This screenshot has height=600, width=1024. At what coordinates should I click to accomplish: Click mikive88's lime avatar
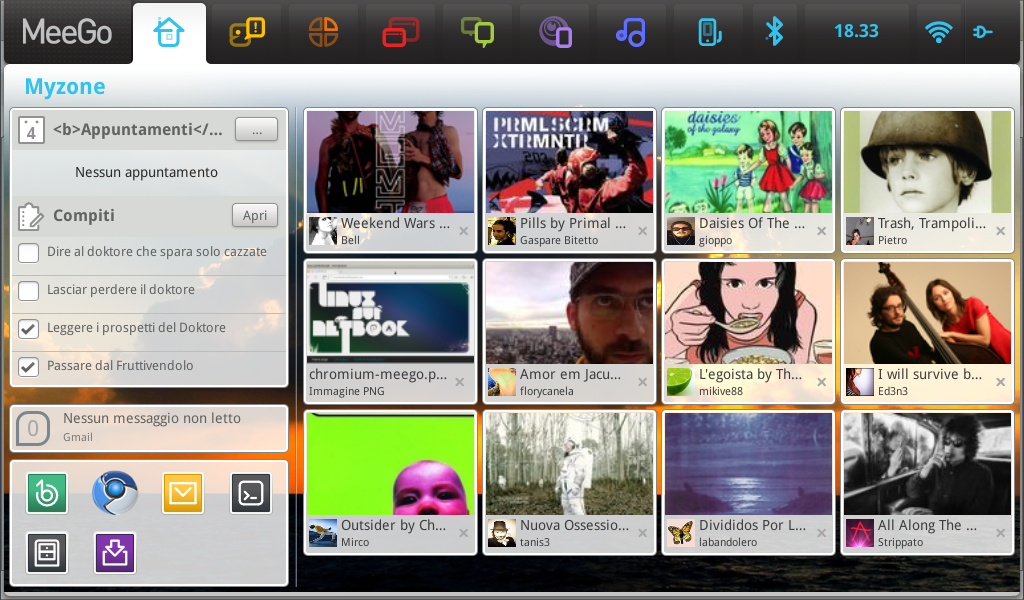680,382
